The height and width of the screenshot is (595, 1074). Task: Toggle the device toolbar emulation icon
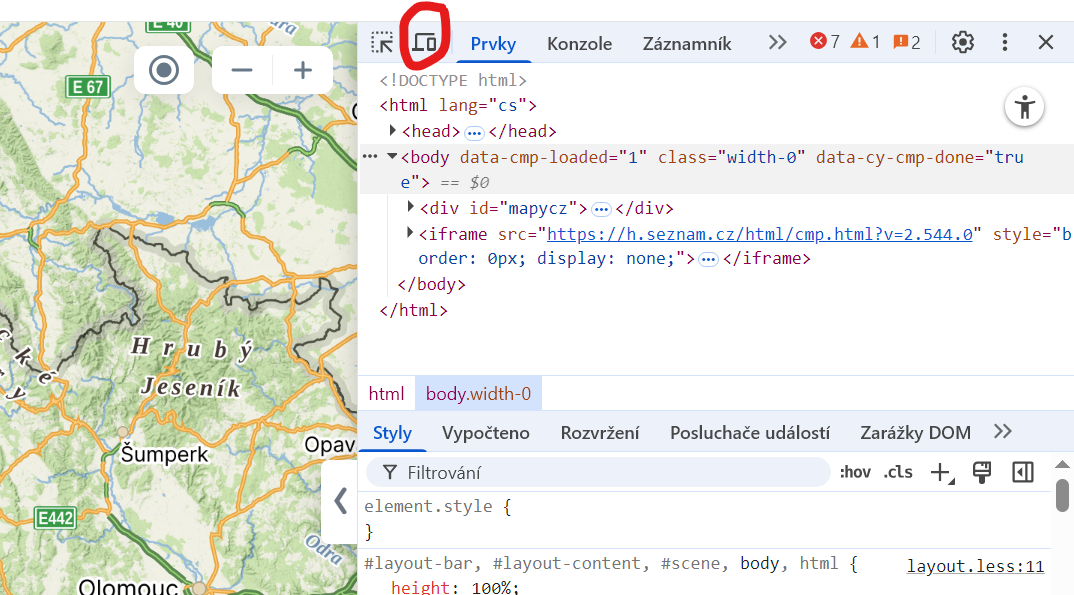pyautogui.click(x=425, y=42)
